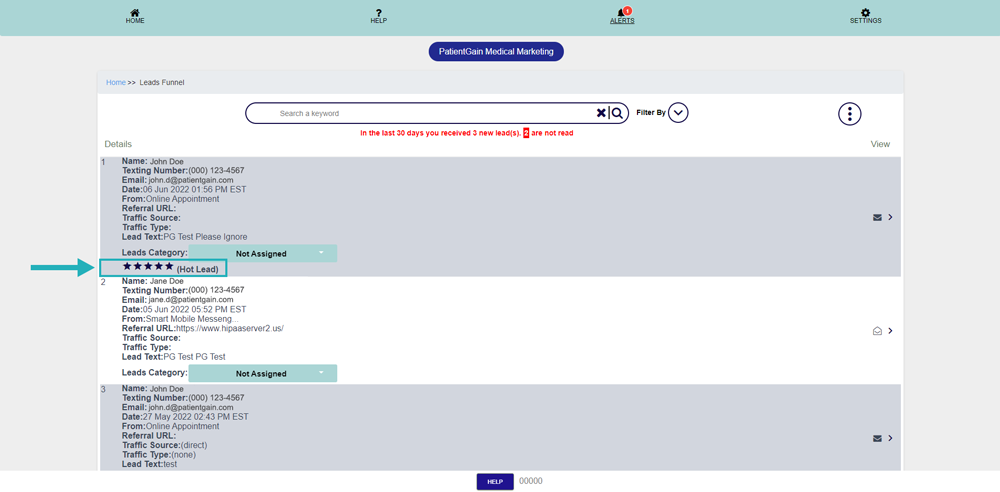Image resolution: width=1000 pixels, height=492 pixels.
Task: Click the unread count badge showing 2
Action: pyautogui.click(x=526, y=133)
